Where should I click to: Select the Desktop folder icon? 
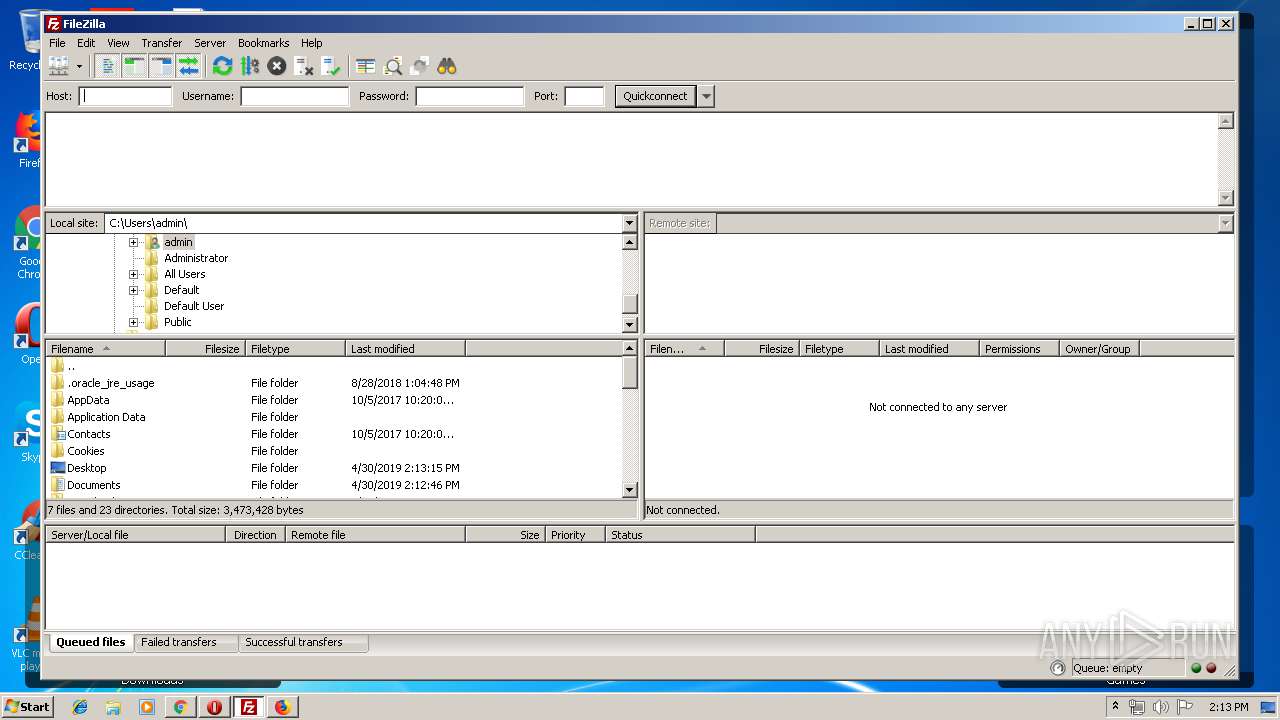click(x=58, y=468)
